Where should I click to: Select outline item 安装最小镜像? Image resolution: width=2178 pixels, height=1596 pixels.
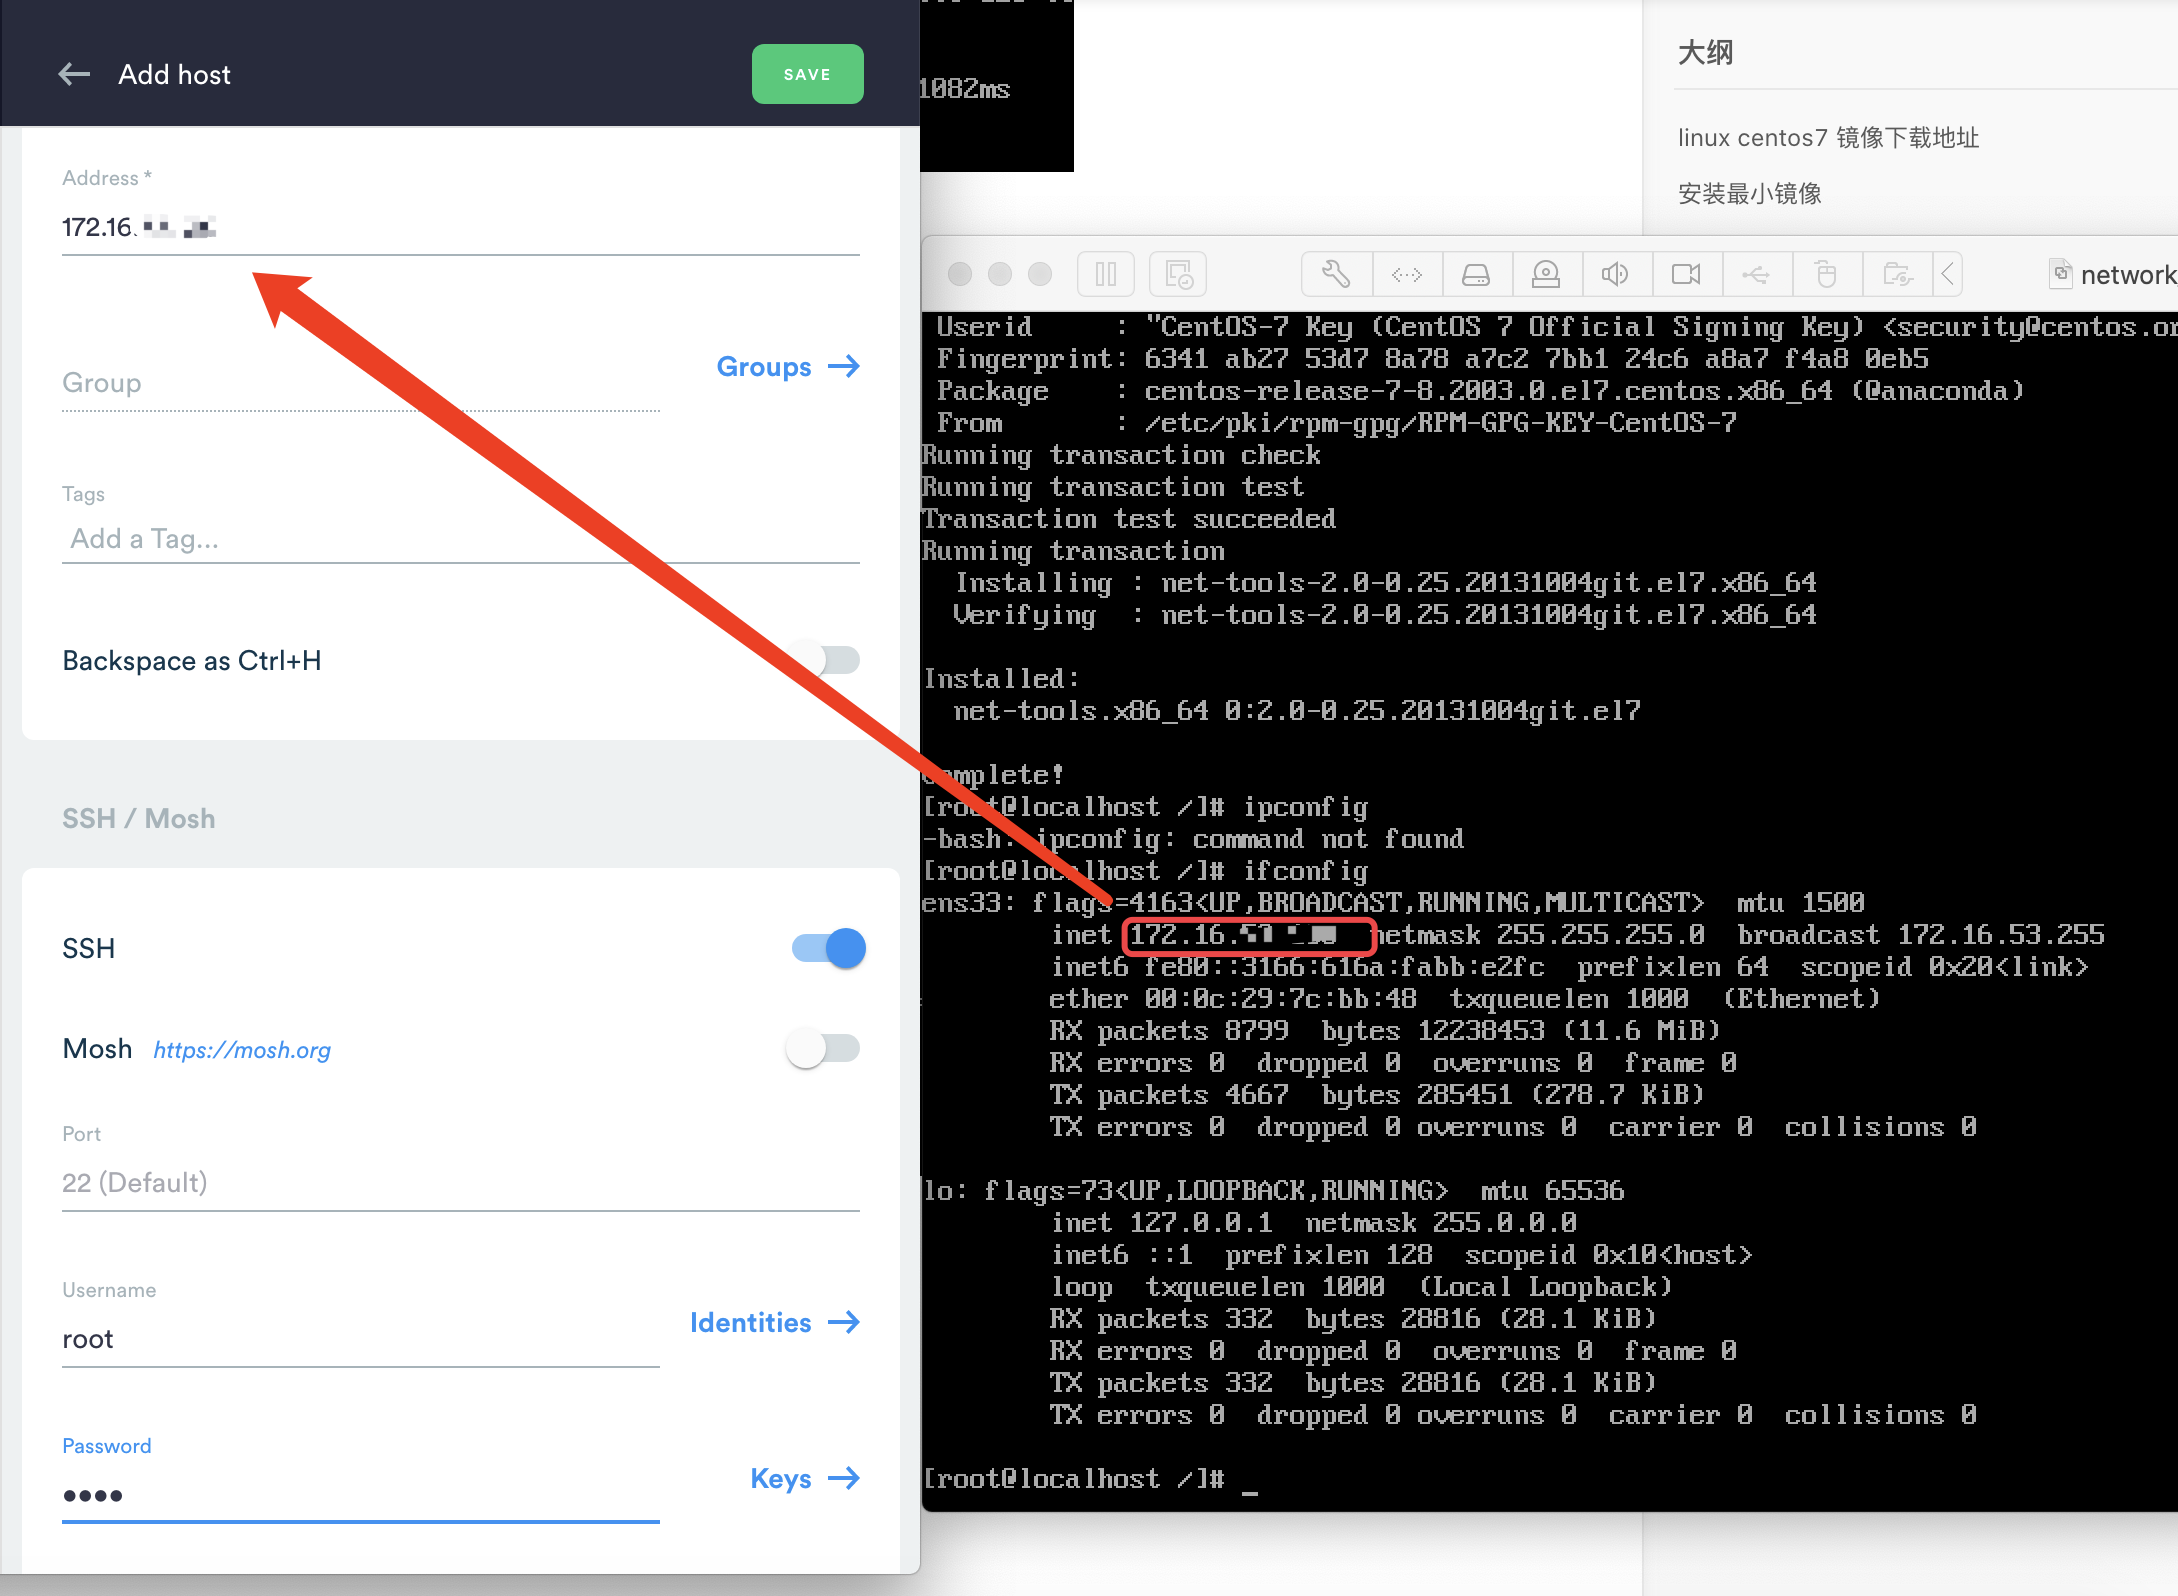click(x=1749, y=194)
